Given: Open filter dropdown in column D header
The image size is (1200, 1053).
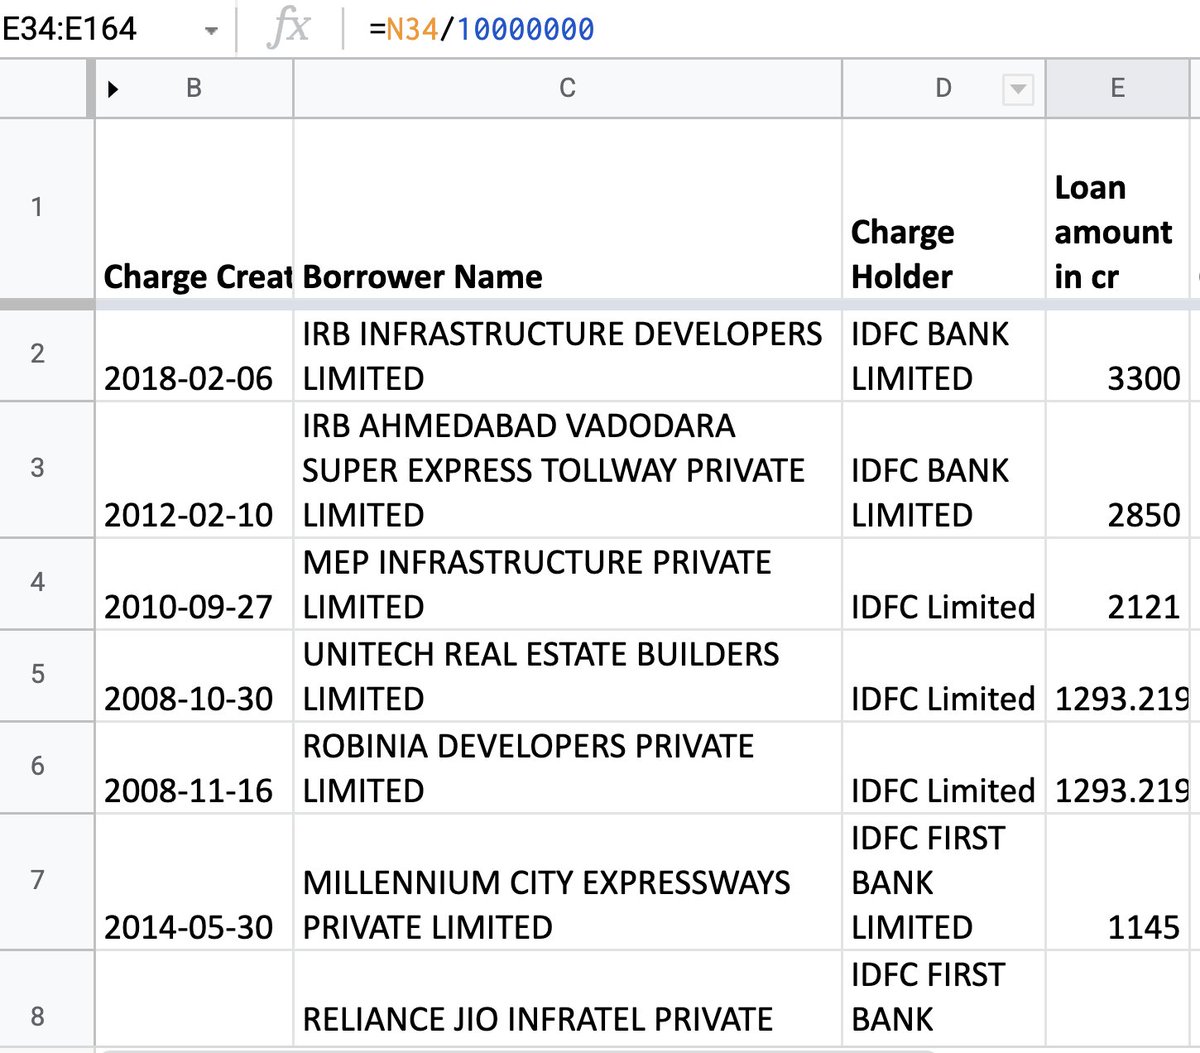Looking at the screenshot, I should coord(1017,89).
